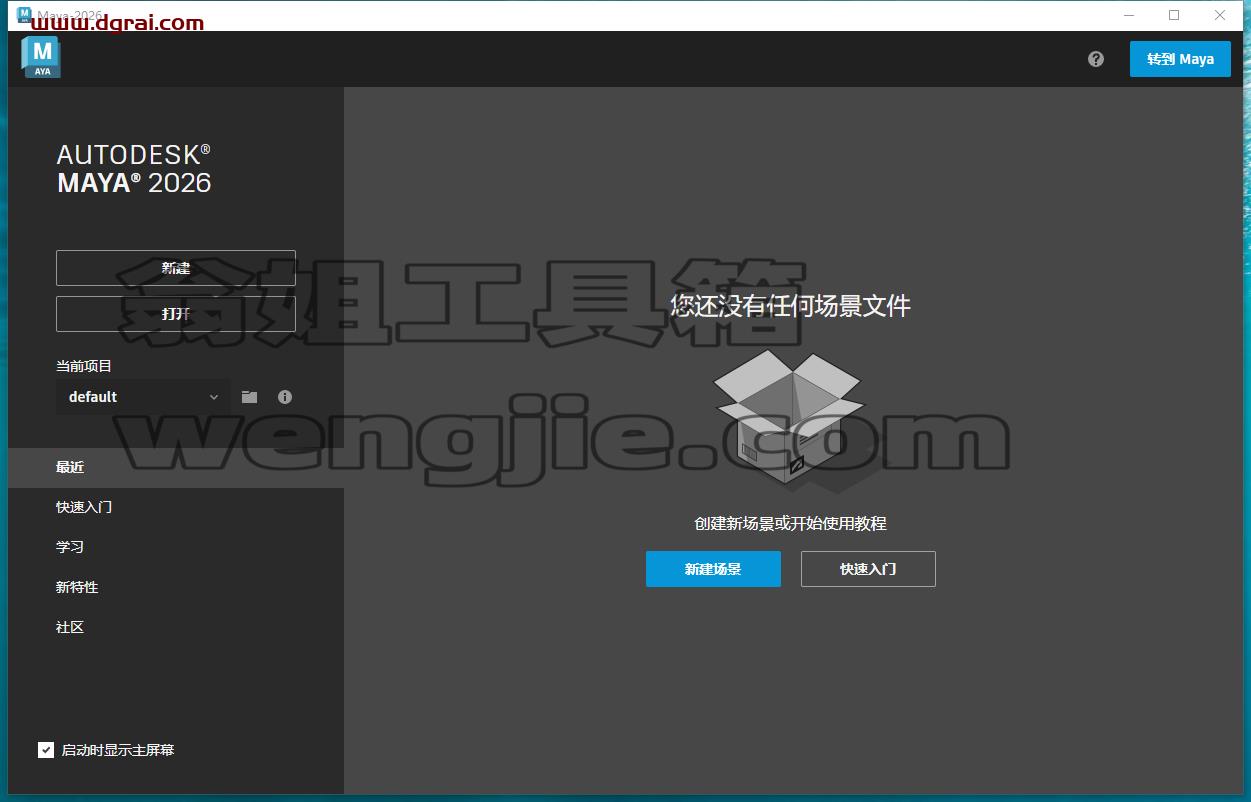Image resolution: width=1251 pixels, height=802 pixels.
Task: Click the Maya icon in title bar
Action: click(24, 15)
